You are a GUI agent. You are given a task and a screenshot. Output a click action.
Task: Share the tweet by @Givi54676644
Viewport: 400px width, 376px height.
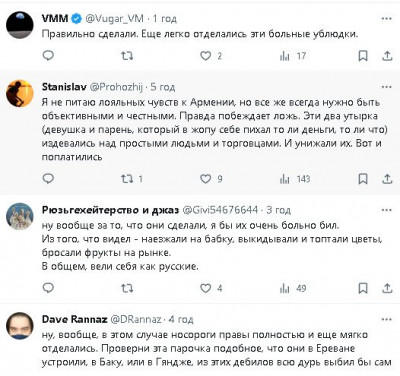pos(387,288)
